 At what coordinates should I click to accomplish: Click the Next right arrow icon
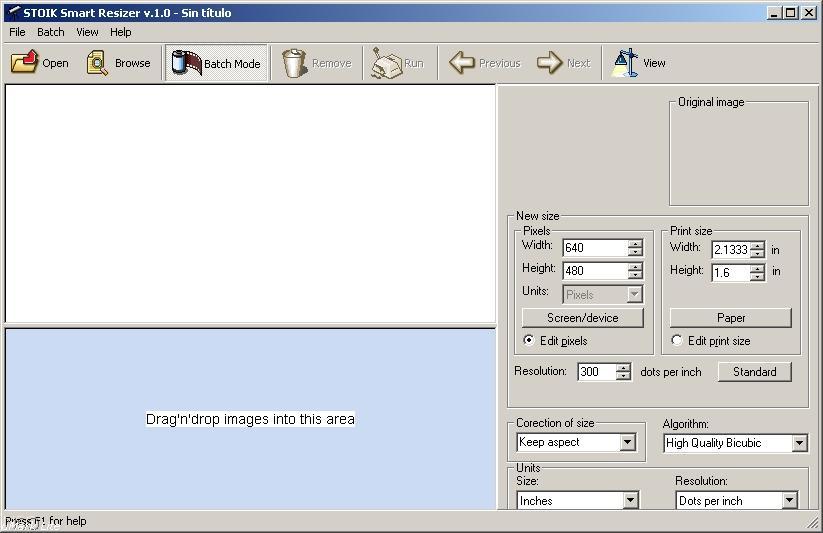click(550, 62)
